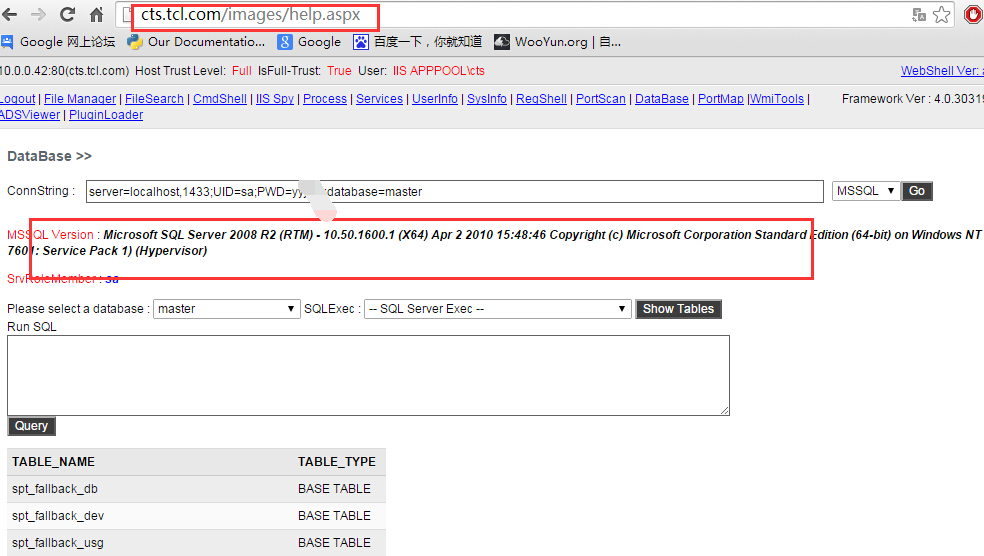The height and width of the screenshot is (556, 984).
Task: Open the Process list
Action: 325,99
